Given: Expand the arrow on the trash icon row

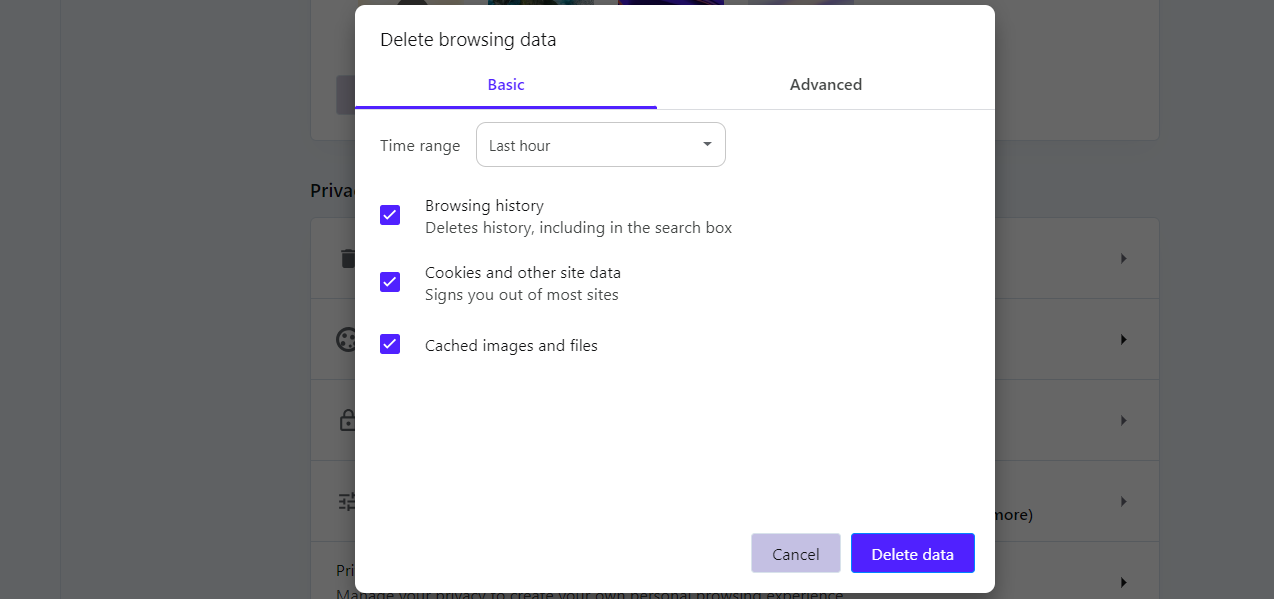Looking at the screenshot, I should 1123,258.
